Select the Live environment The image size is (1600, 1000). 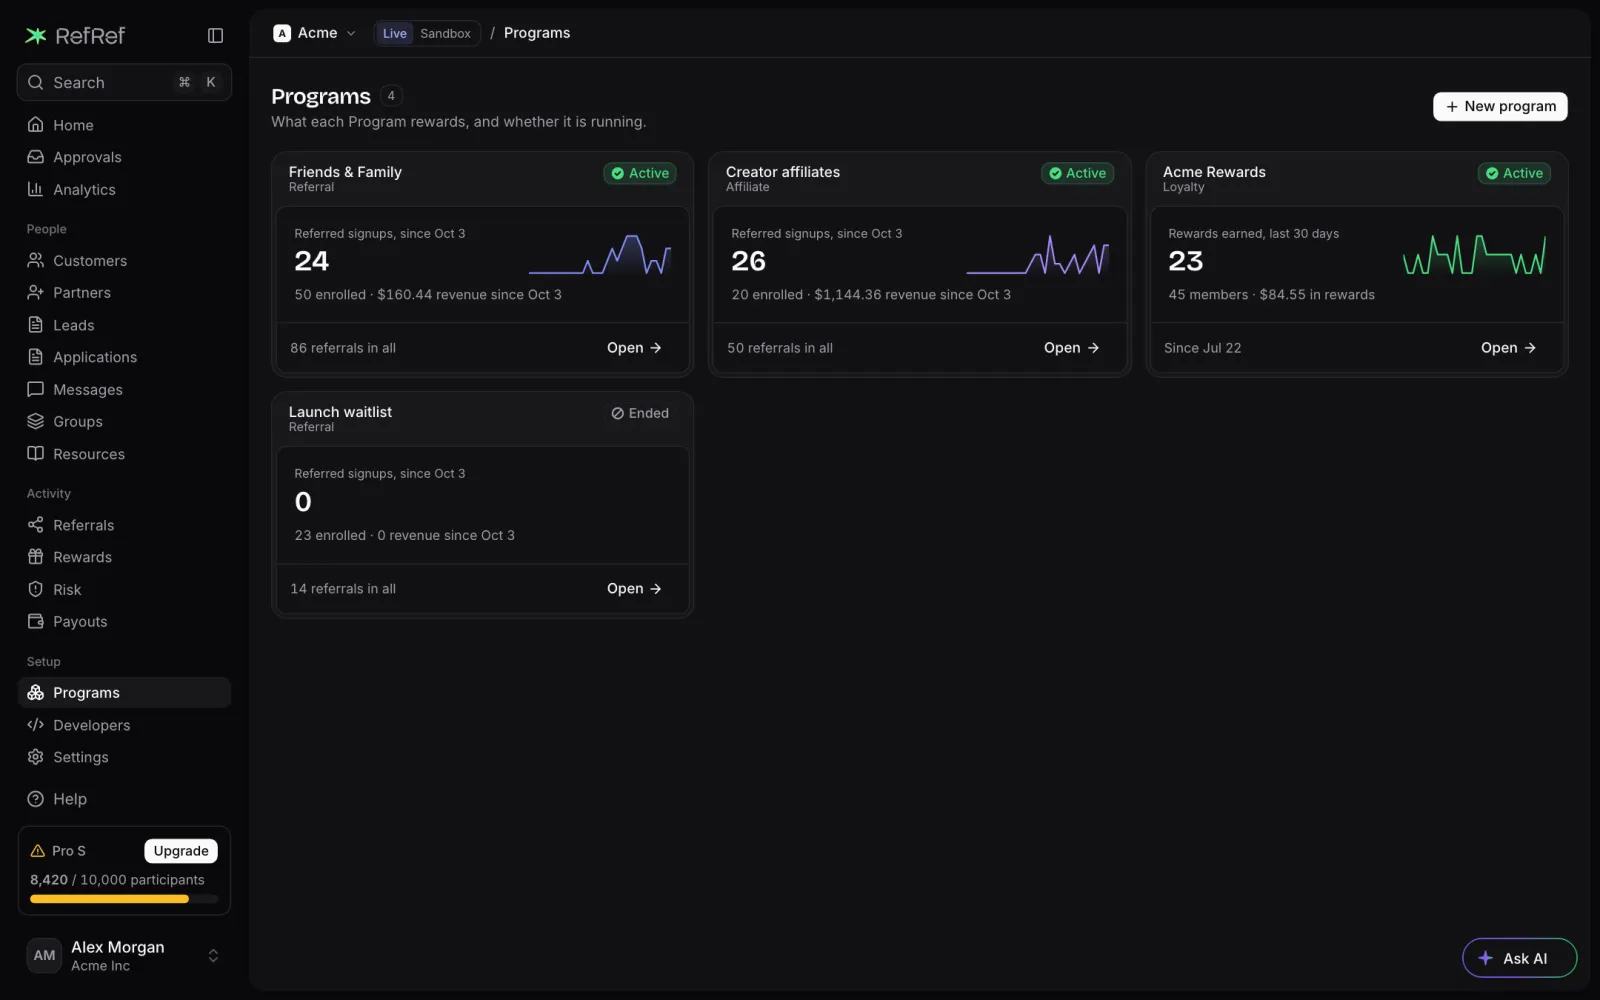[395, 33]
